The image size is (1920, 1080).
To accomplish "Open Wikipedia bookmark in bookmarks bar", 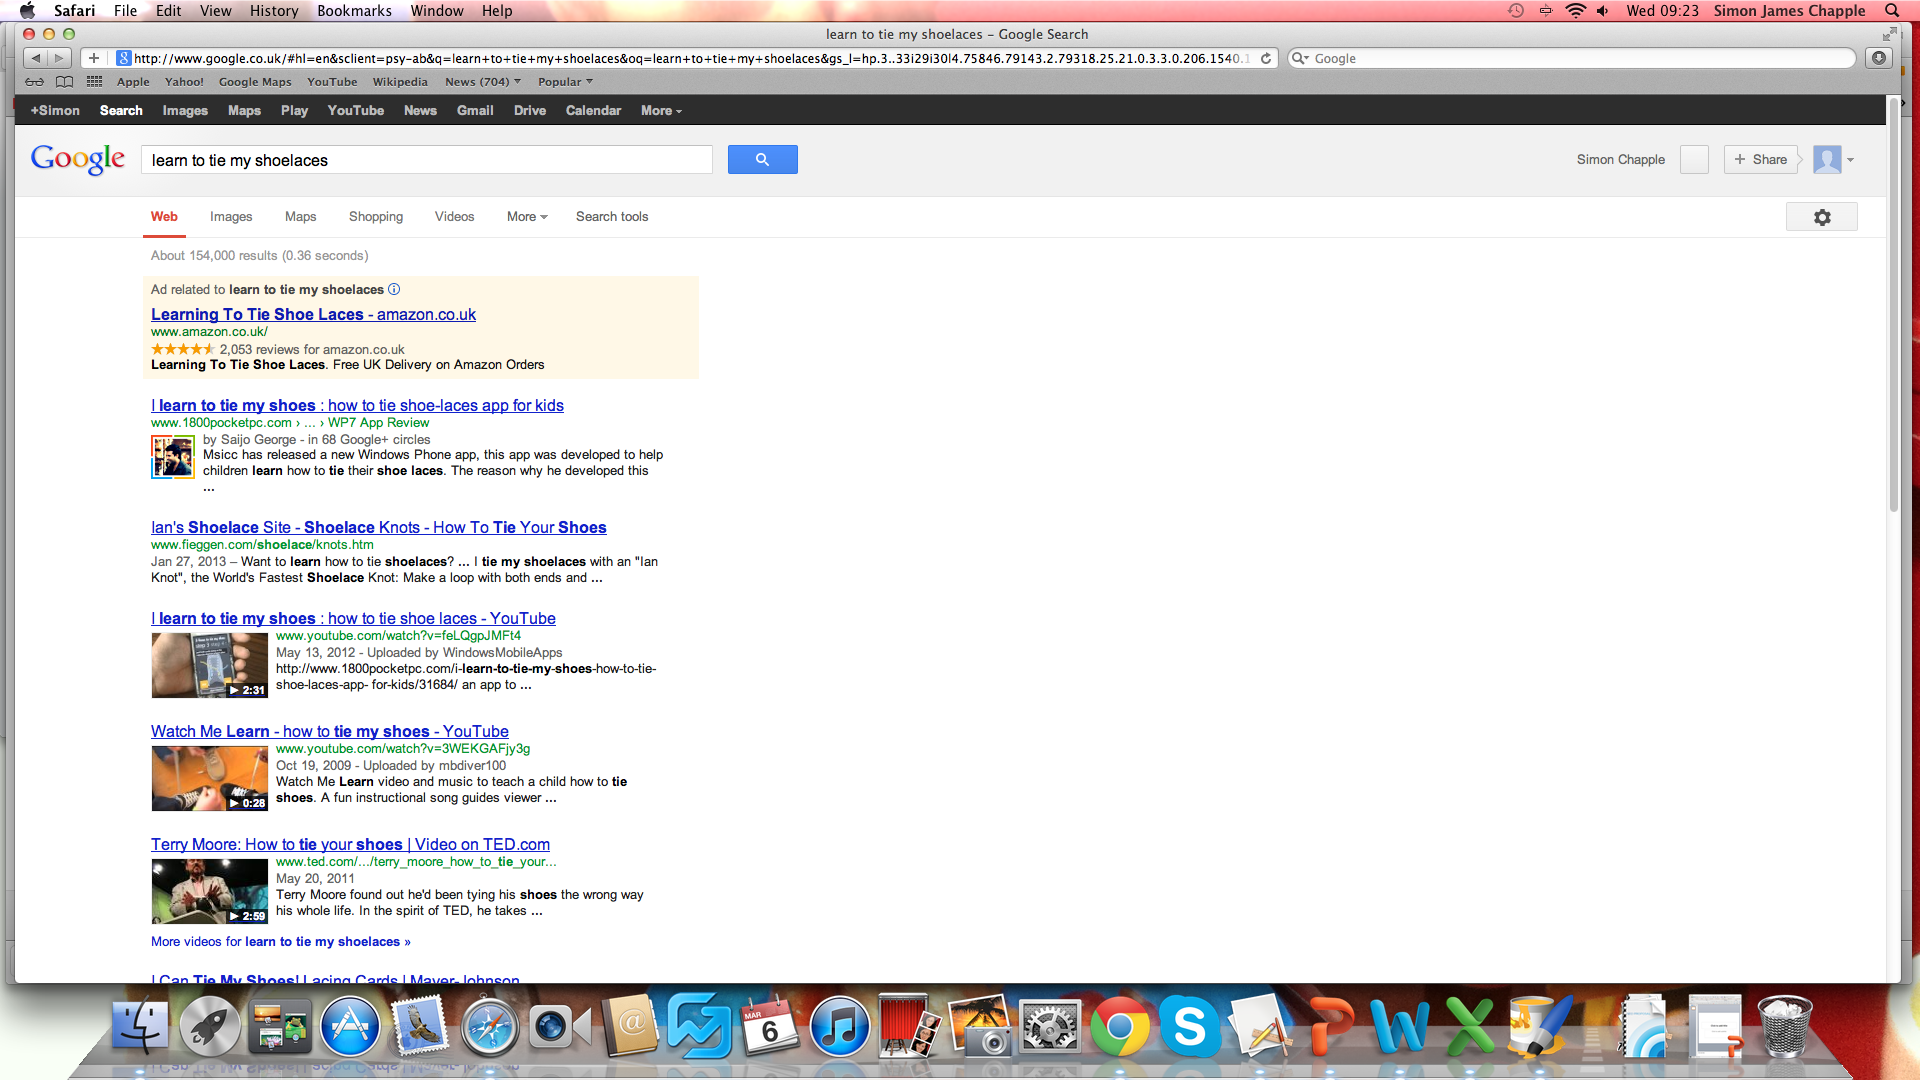I will click(x=400, y=82).
